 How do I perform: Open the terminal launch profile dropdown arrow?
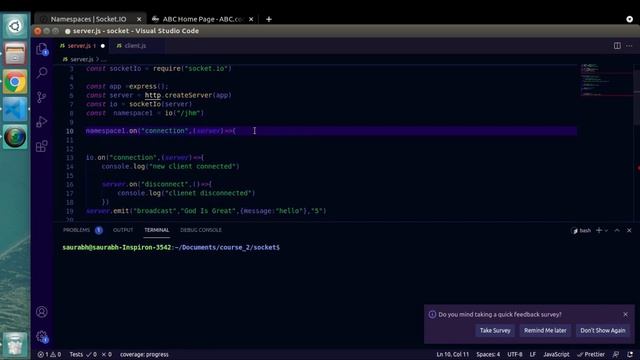[606, 231]
